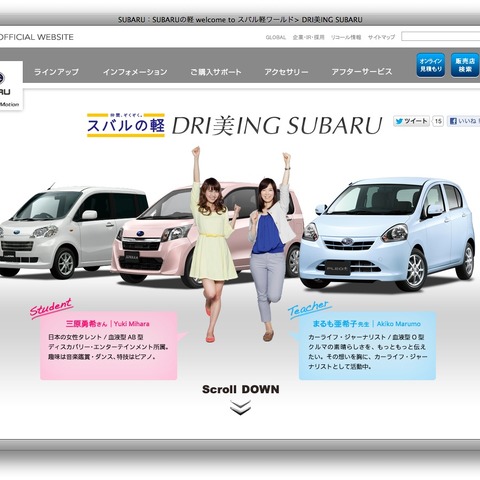Click the 販売店検索 button
This screenshot has height=480, width=480.
(465, 65)
